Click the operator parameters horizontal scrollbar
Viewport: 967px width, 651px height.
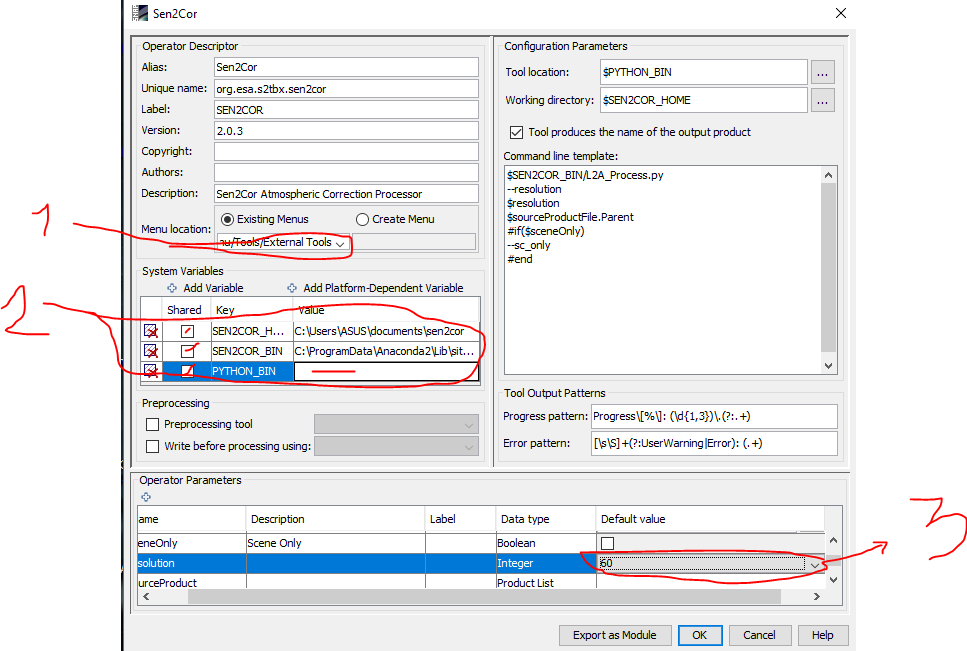coord(484,597)
